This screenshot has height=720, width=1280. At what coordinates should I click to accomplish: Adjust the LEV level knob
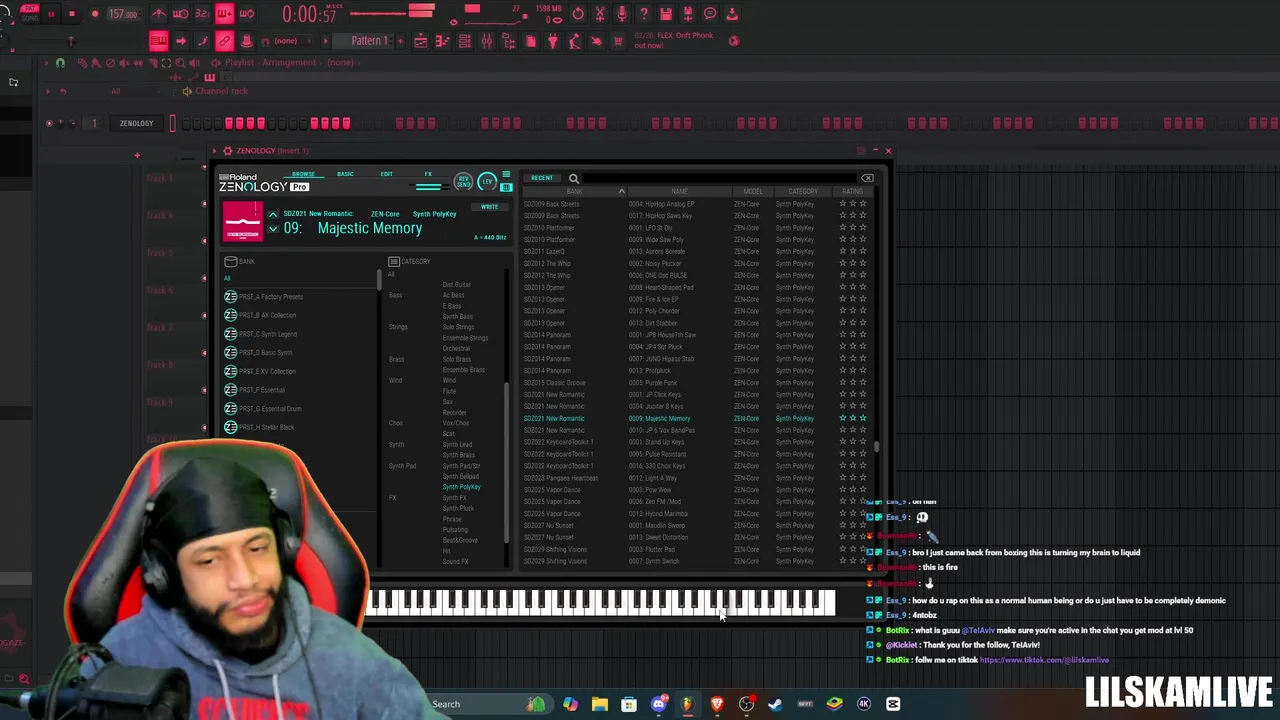point(487,181)
